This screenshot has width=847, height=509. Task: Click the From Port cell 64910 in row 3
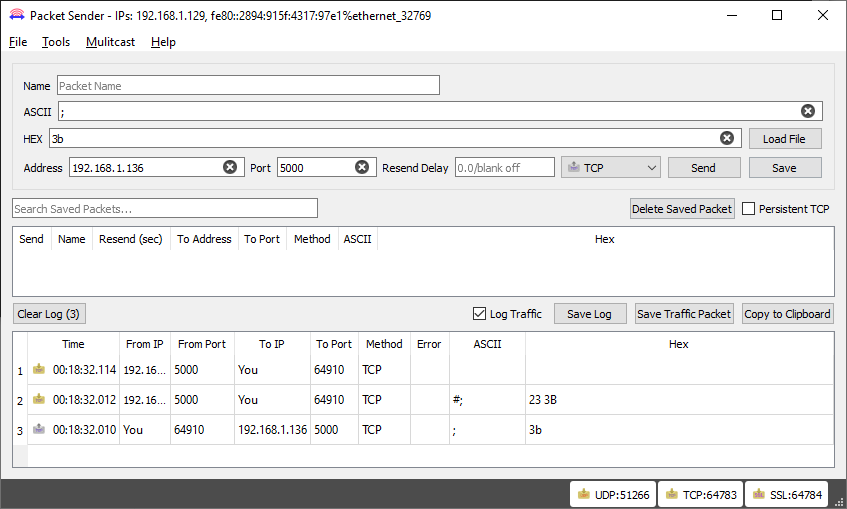[202, 430]
